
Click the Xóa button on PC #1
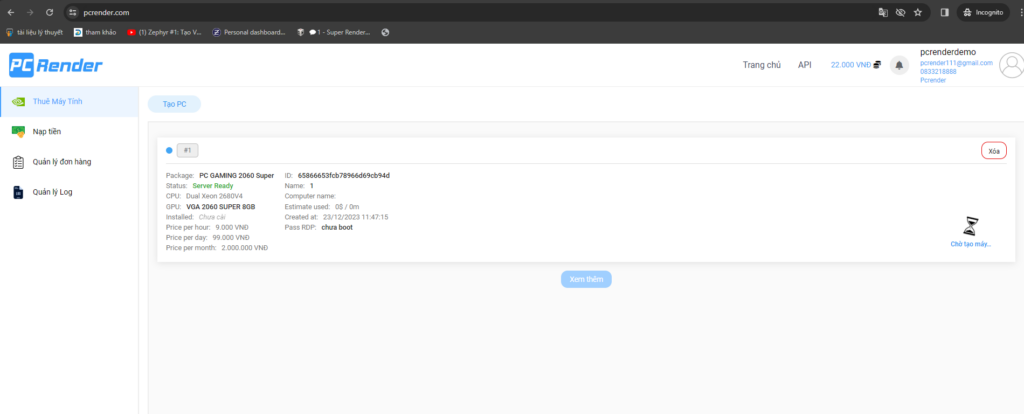pos(994,151)
